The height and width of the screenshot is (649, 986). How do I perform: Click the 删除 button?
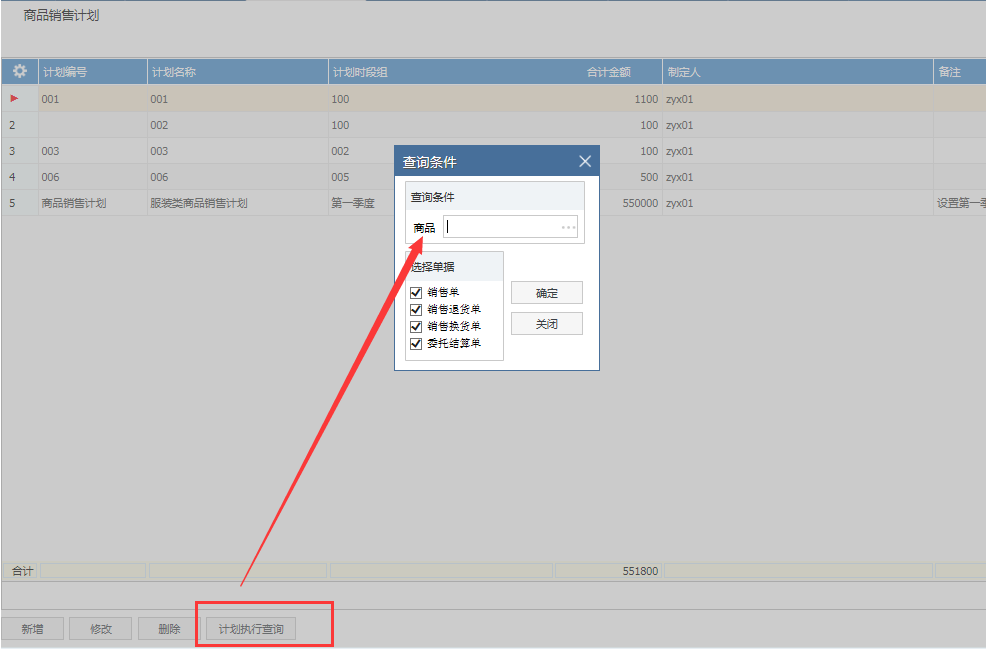coord(169,629)
